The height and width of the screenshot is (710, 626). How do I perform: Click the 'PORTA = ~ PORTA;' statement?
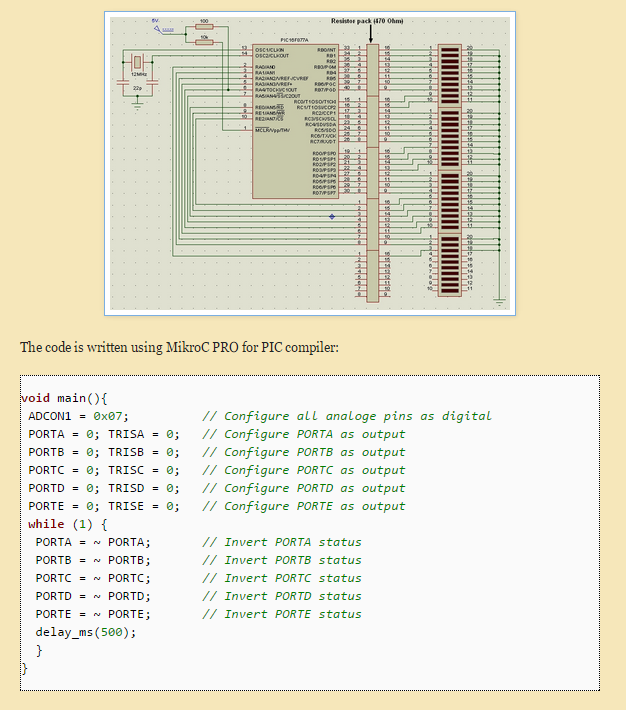93,542
